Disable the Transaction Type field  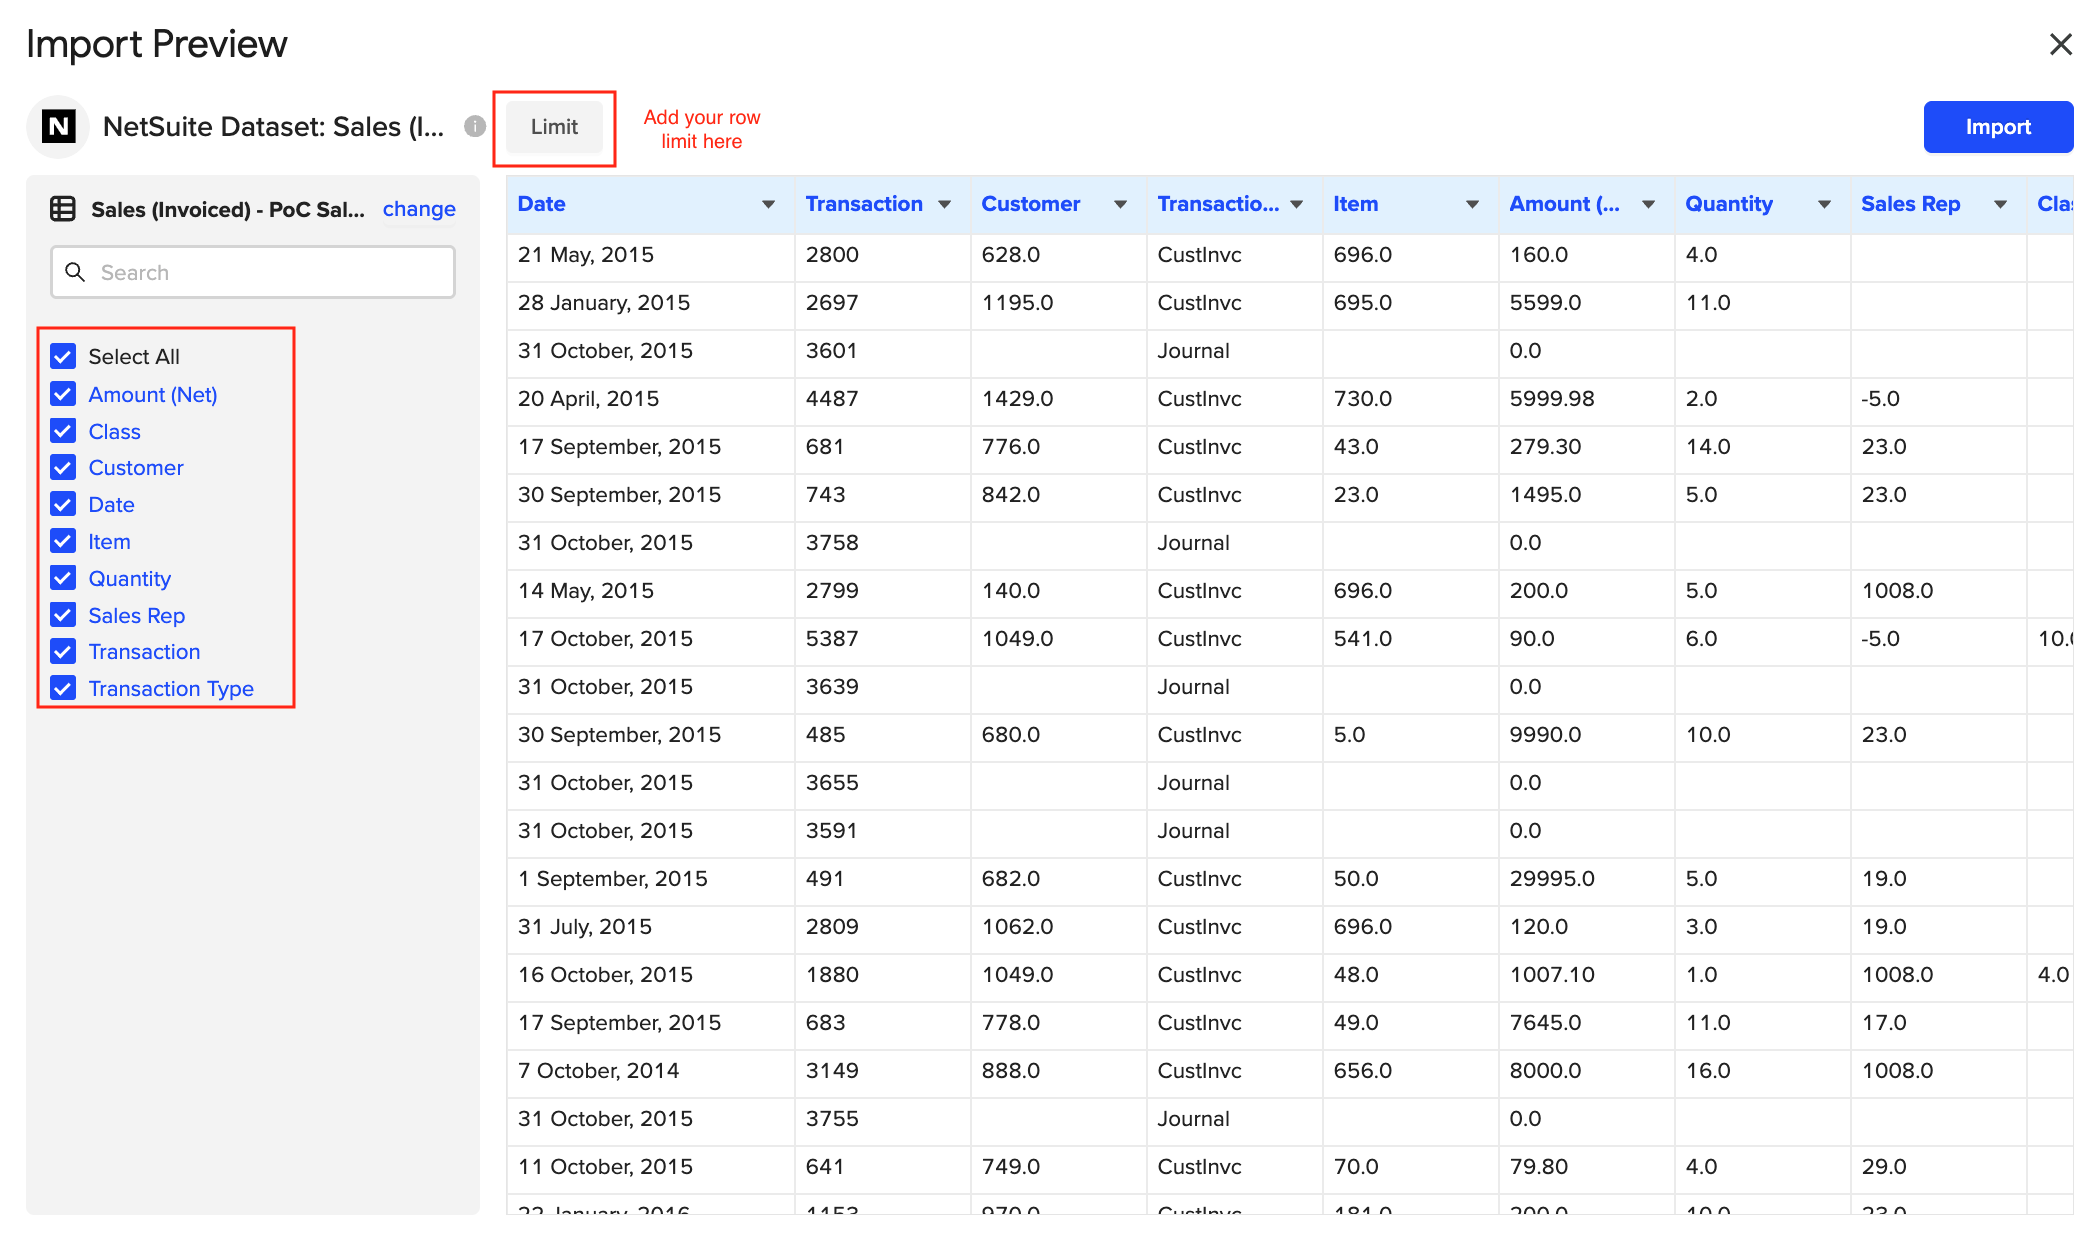pos(63,688)
